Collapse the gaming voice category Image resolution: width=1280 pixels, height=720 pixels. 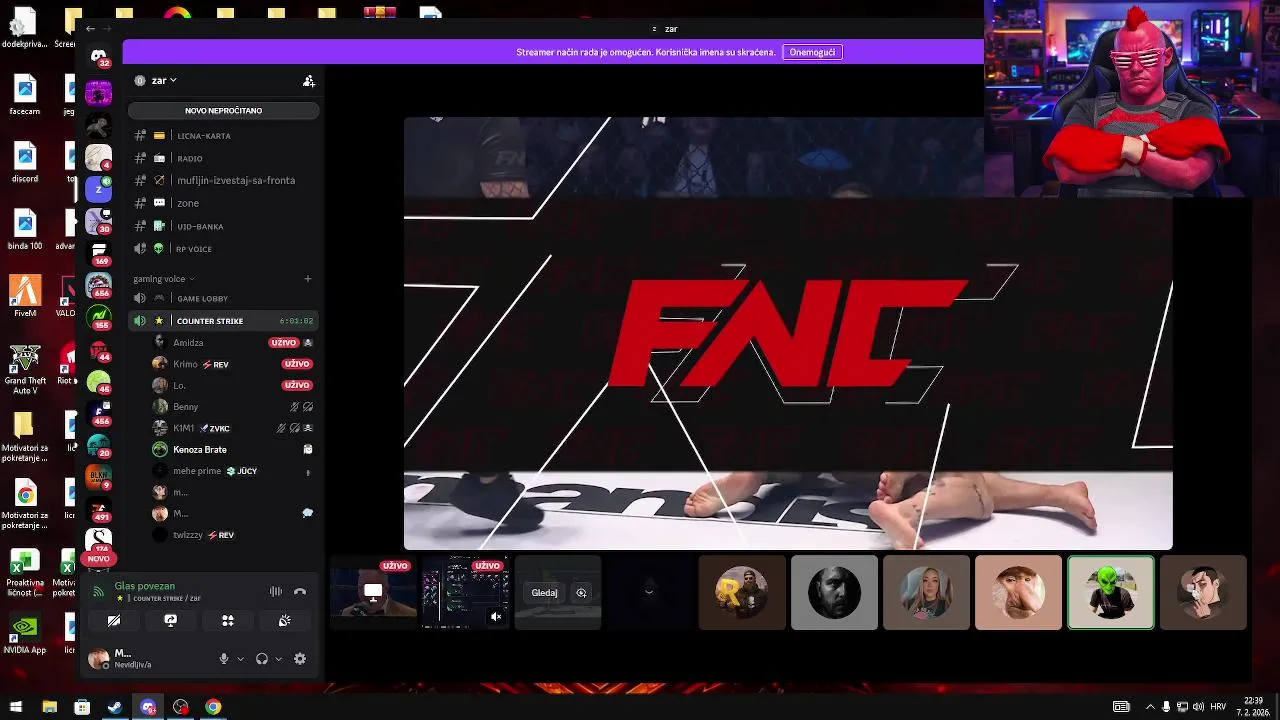click(164, 279)
